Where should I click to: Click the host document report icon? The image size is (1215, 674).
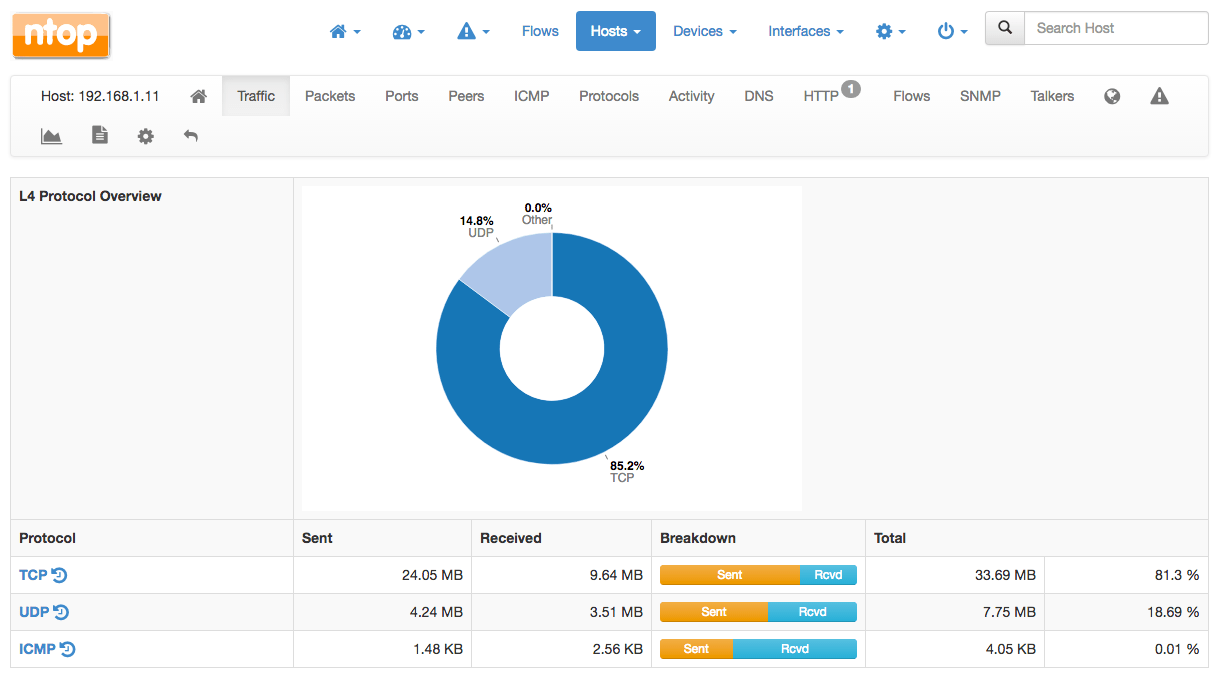coord(100,135)
